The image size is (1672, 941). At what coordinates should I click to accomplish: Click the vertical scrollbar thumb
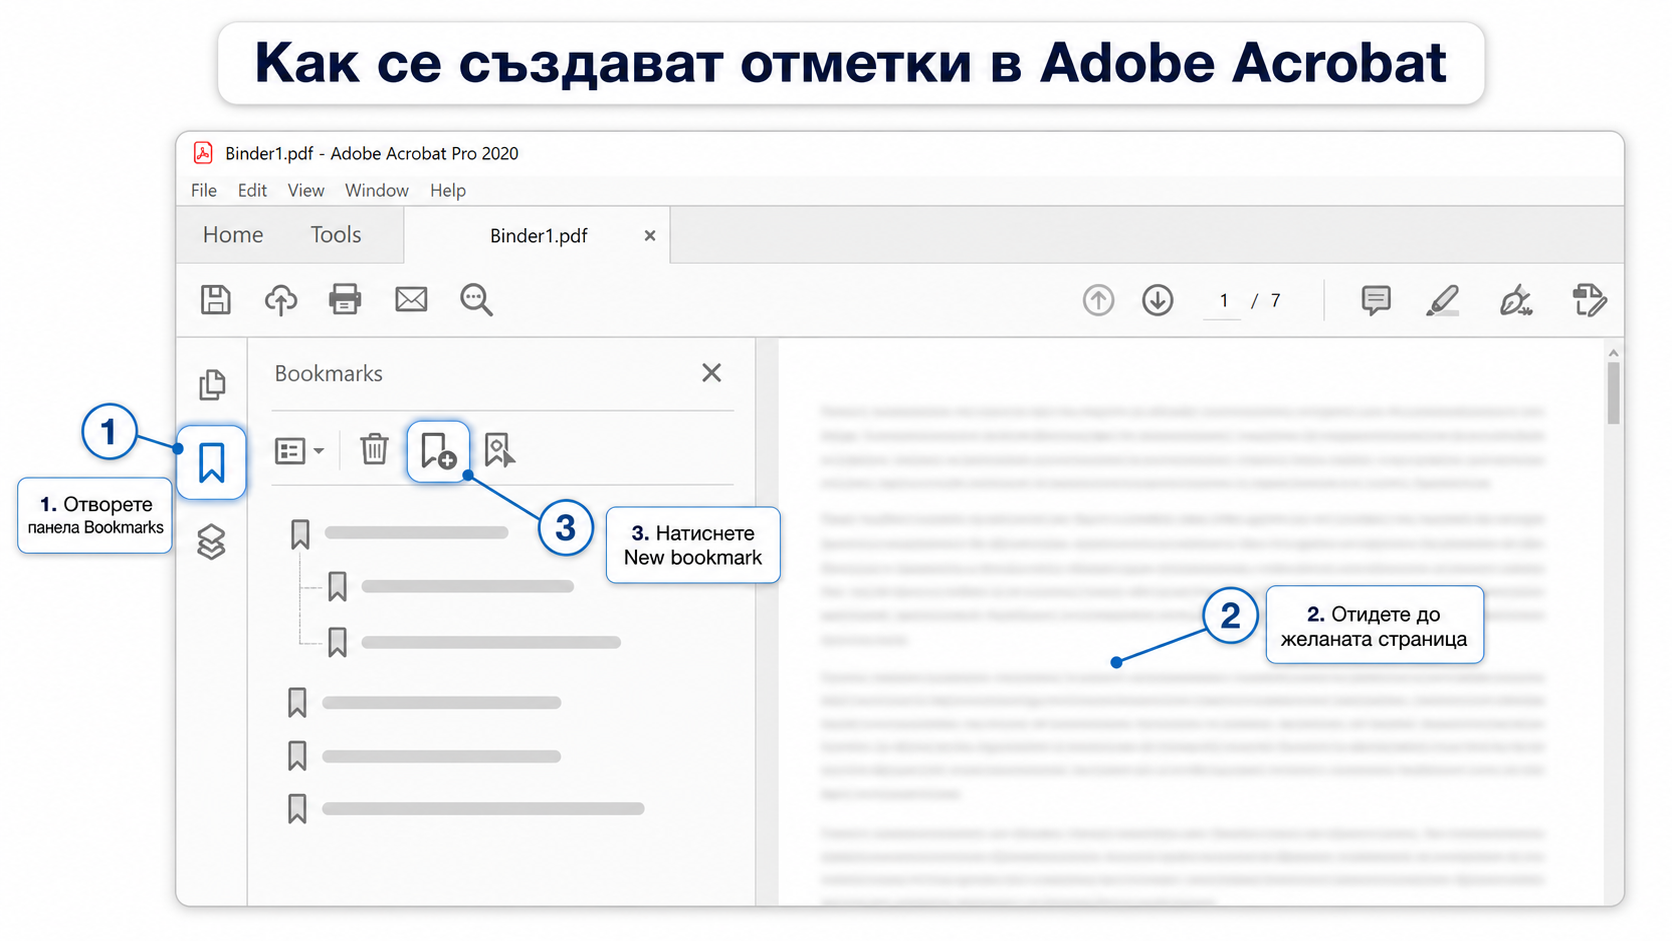click(x=1613, y=394)
